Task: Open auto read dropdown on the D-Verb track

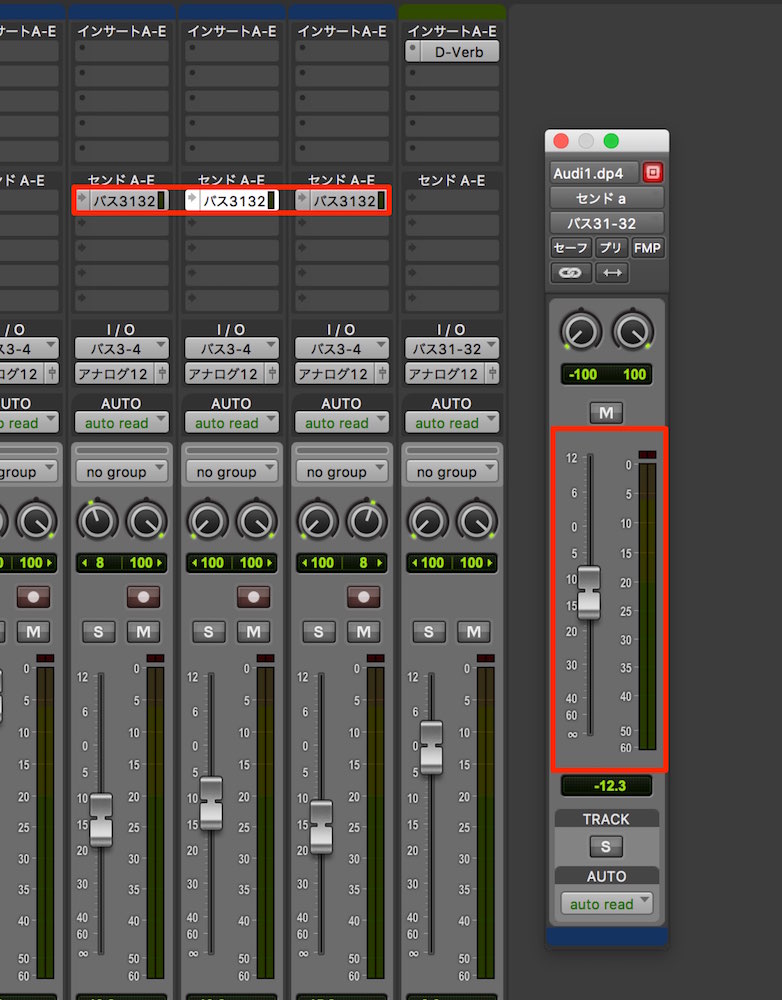Action: click(x=452, y=423)
